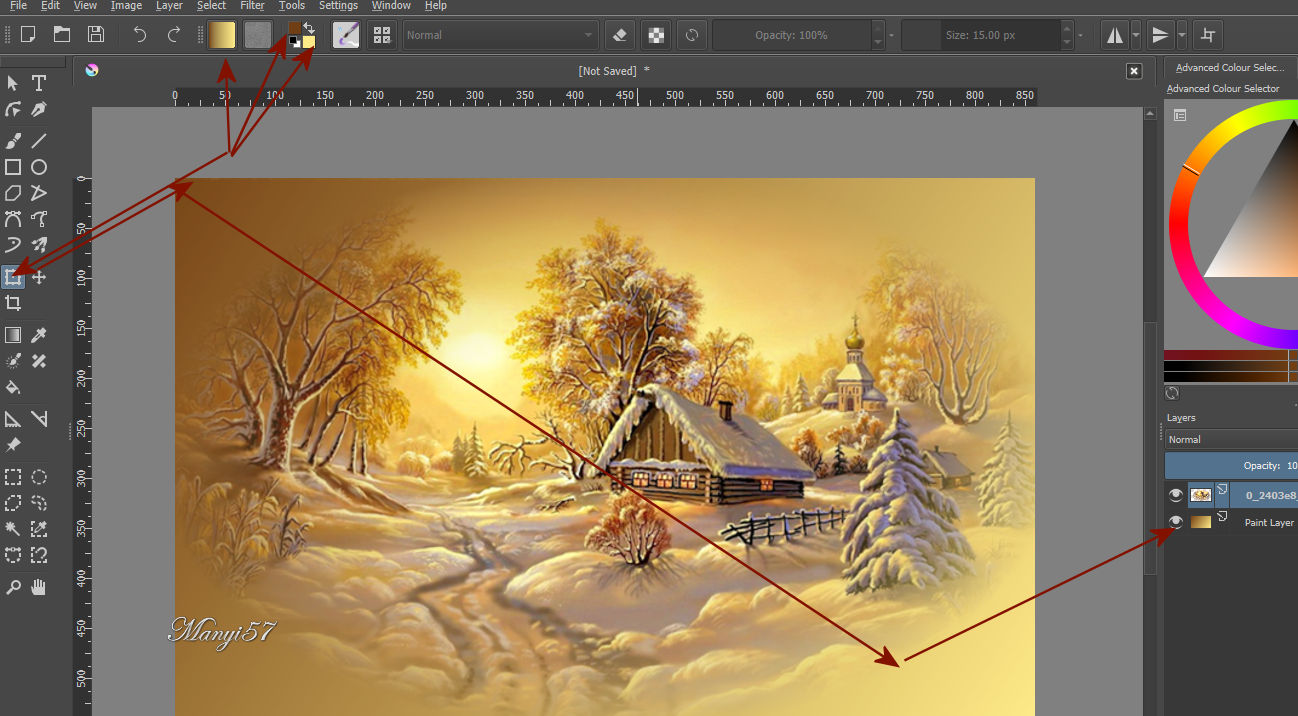1298x716 pixels.
Task: Open horizontal mirror options dropdown
Action: click(1136, 35)
